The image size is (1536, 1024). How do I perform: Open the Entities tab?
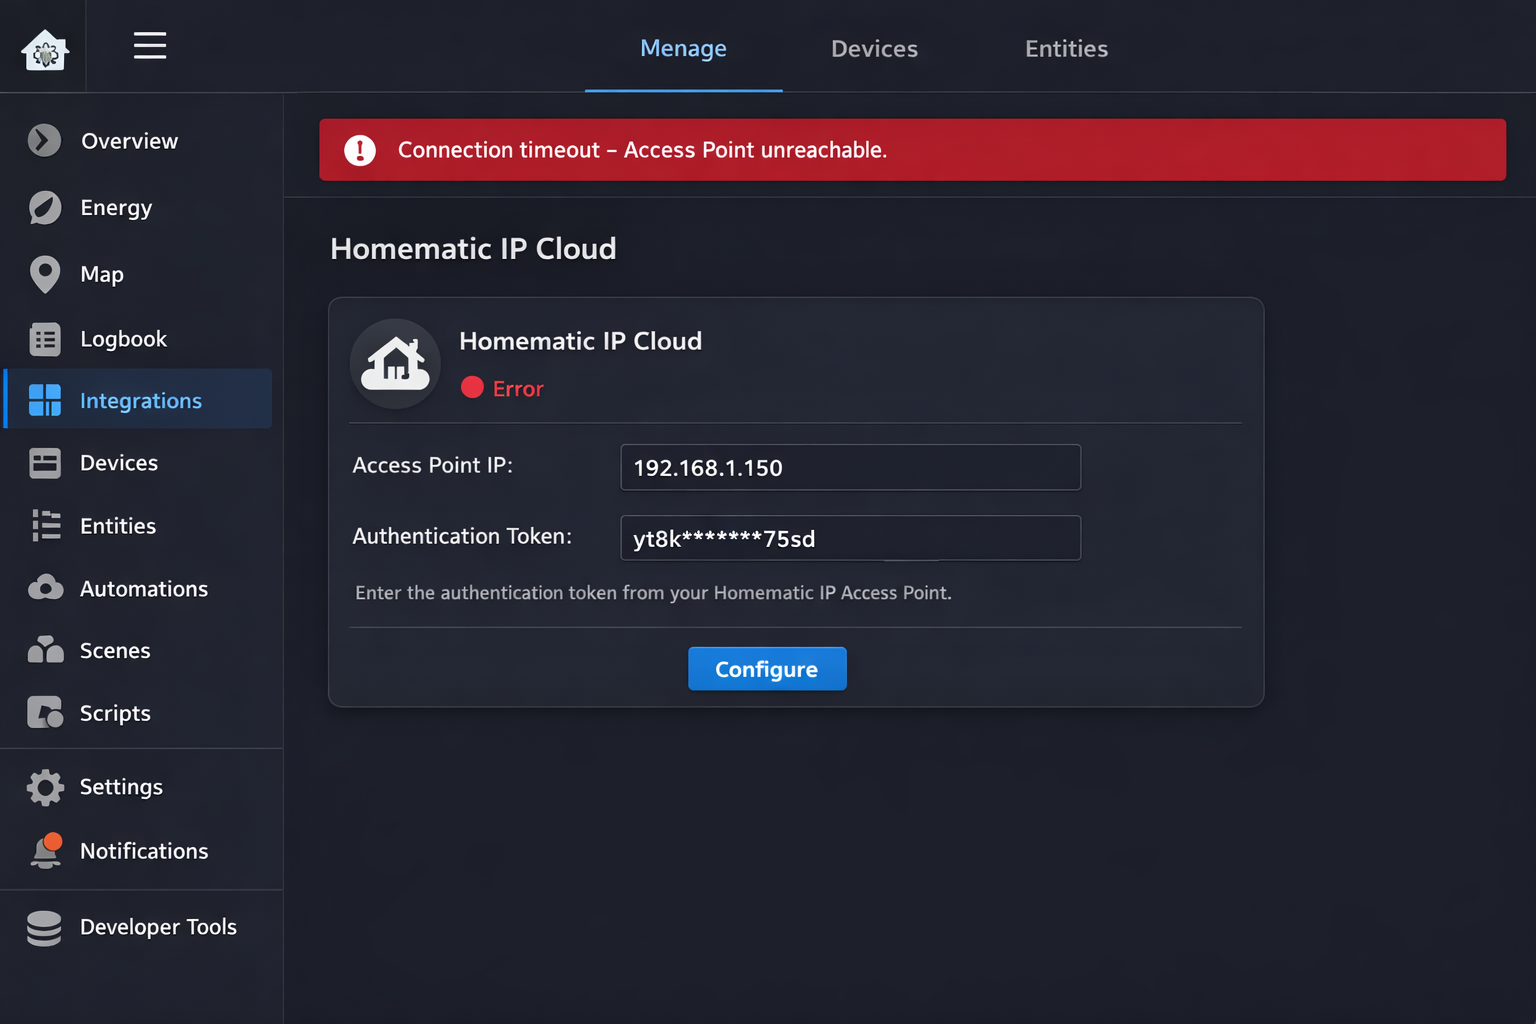pos(1066,48)
